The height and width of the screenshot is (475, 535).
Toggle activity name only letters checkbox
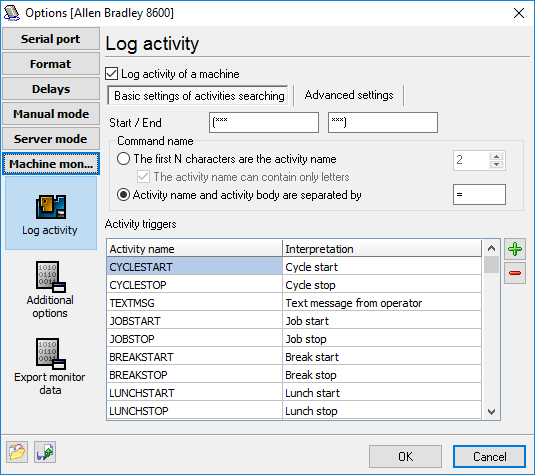143,177
